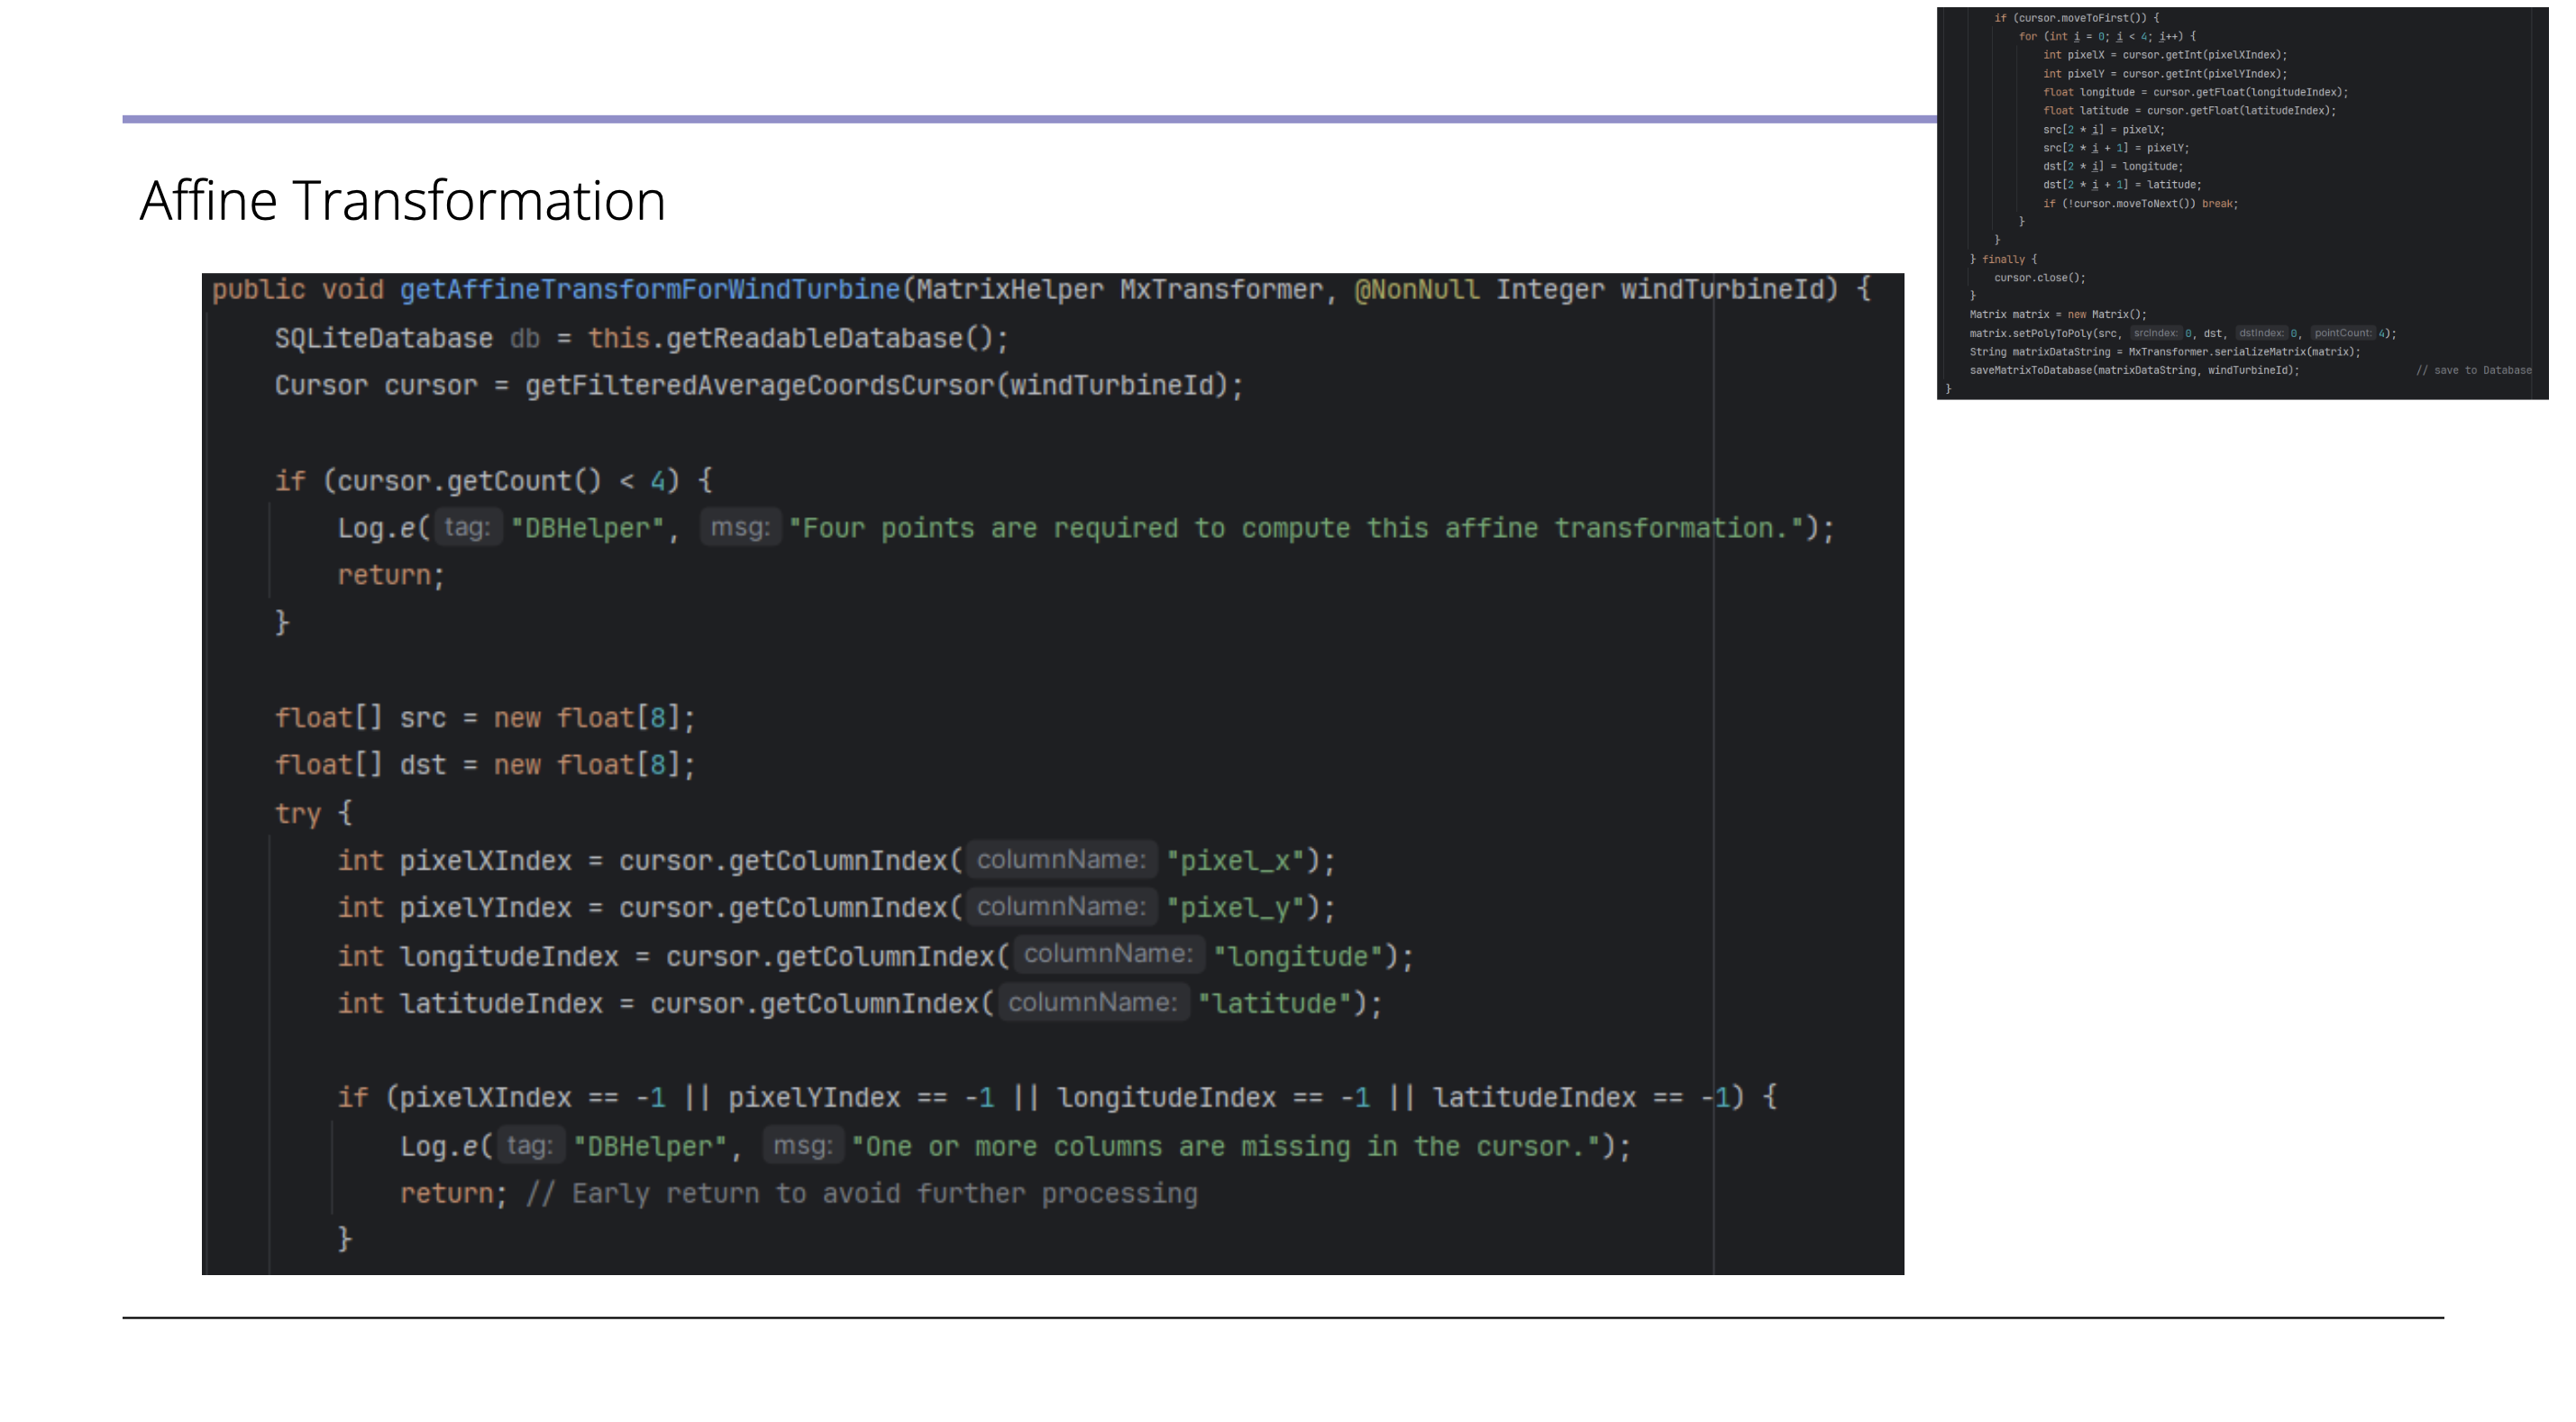Click the "try {" keyword line
2576x1422 pixels.
[x=314, y=813]
